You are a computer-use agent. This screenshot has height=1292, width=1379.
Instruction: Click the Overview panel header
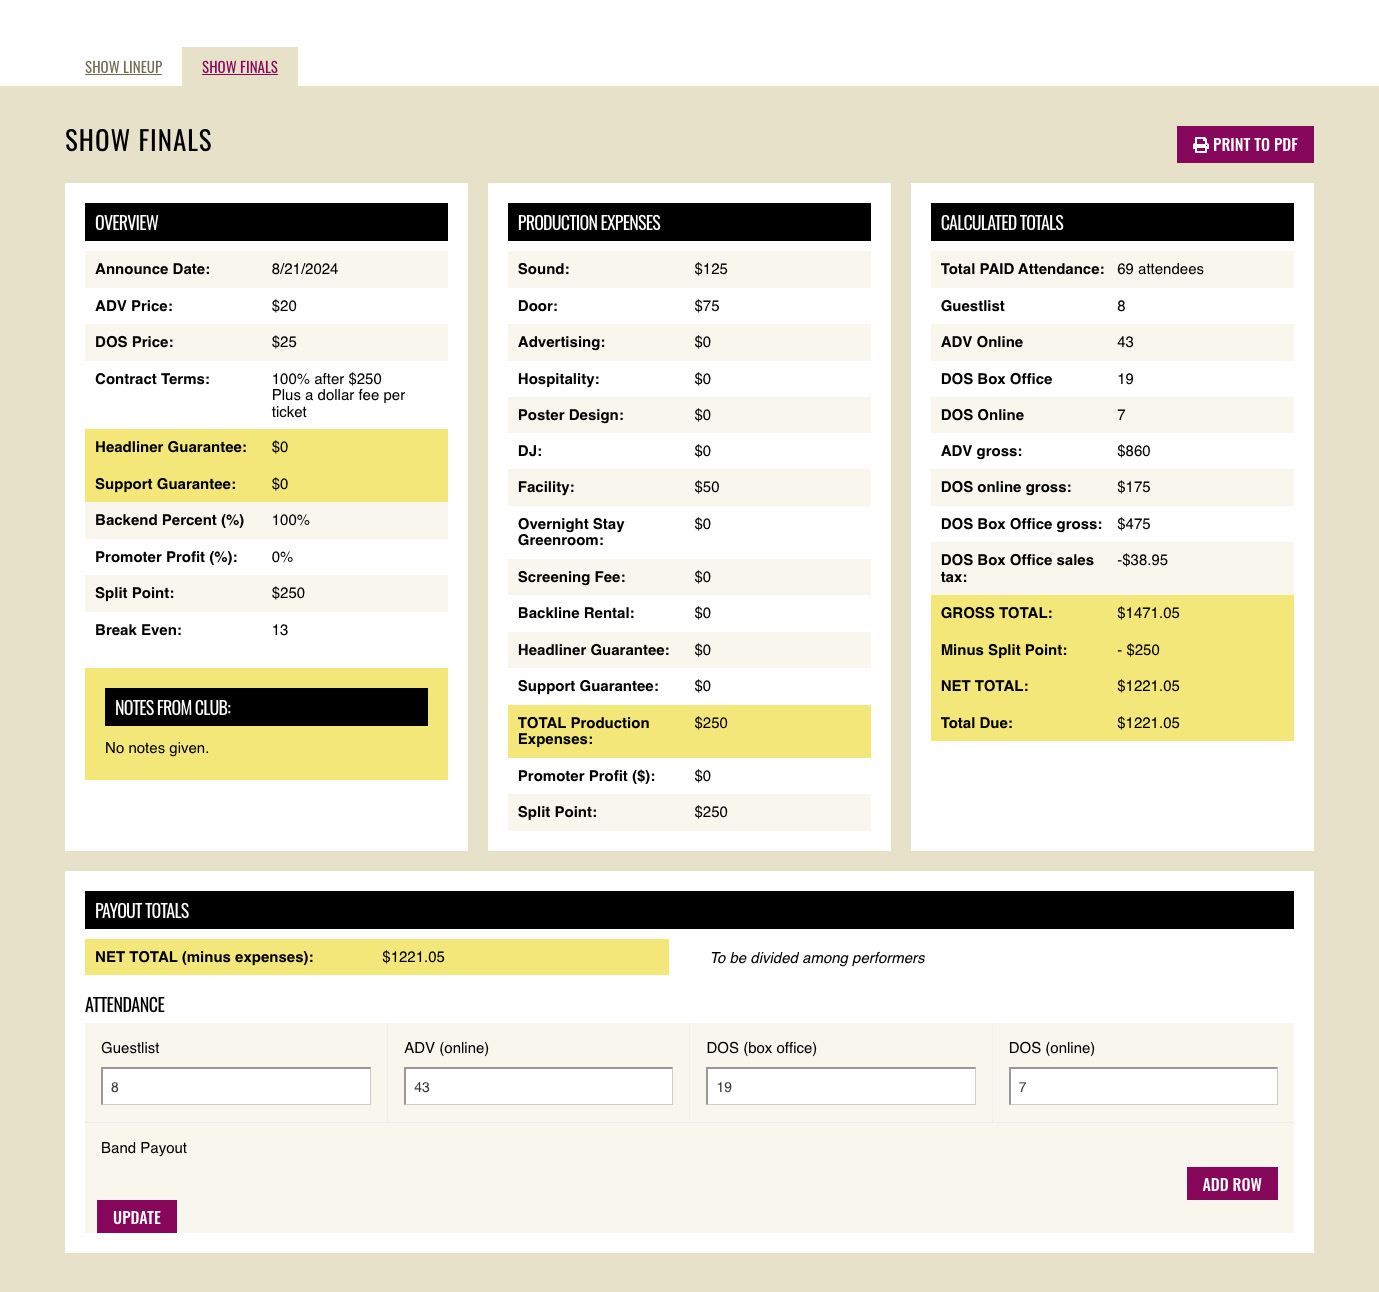click(266, 222)
